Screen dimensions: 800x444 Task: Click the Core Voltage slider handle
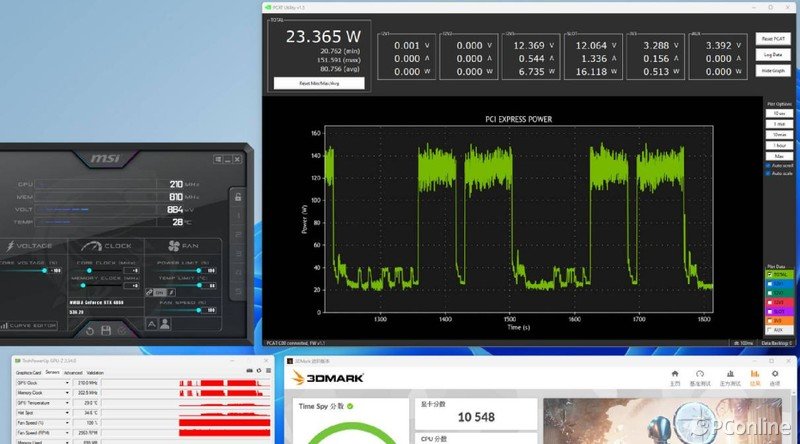coord(44,270)
